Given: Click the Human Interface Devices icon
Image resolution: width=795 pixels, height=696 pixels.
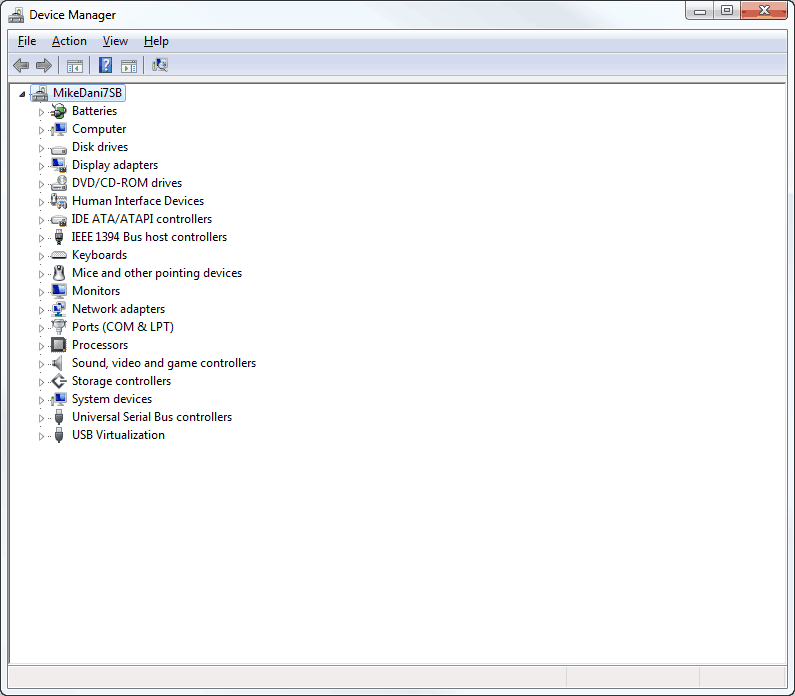Looking at the screenshot, I should (59, 201).
